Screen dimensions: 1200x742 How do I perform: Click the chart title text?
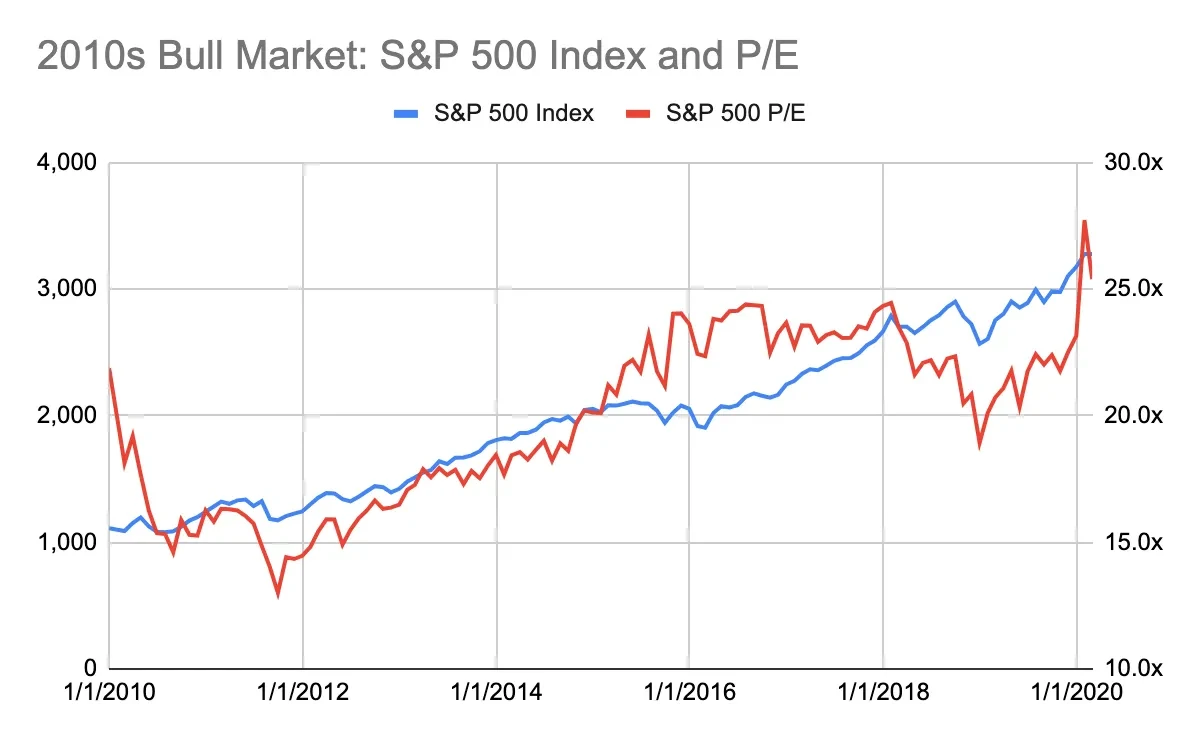418,56
